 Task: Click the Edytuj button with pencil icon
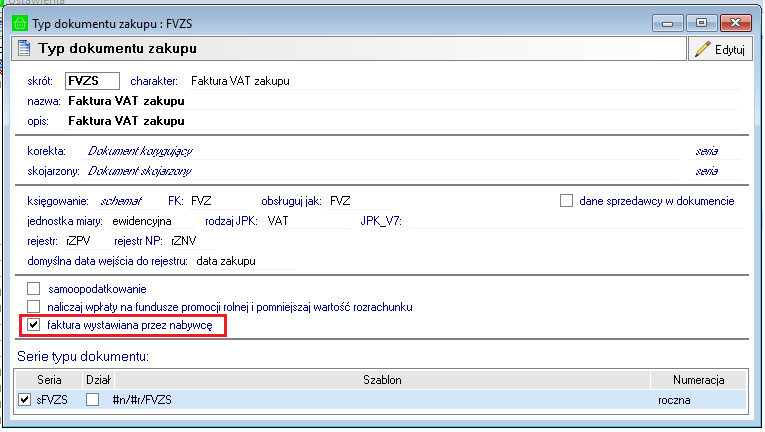point(719,48)
